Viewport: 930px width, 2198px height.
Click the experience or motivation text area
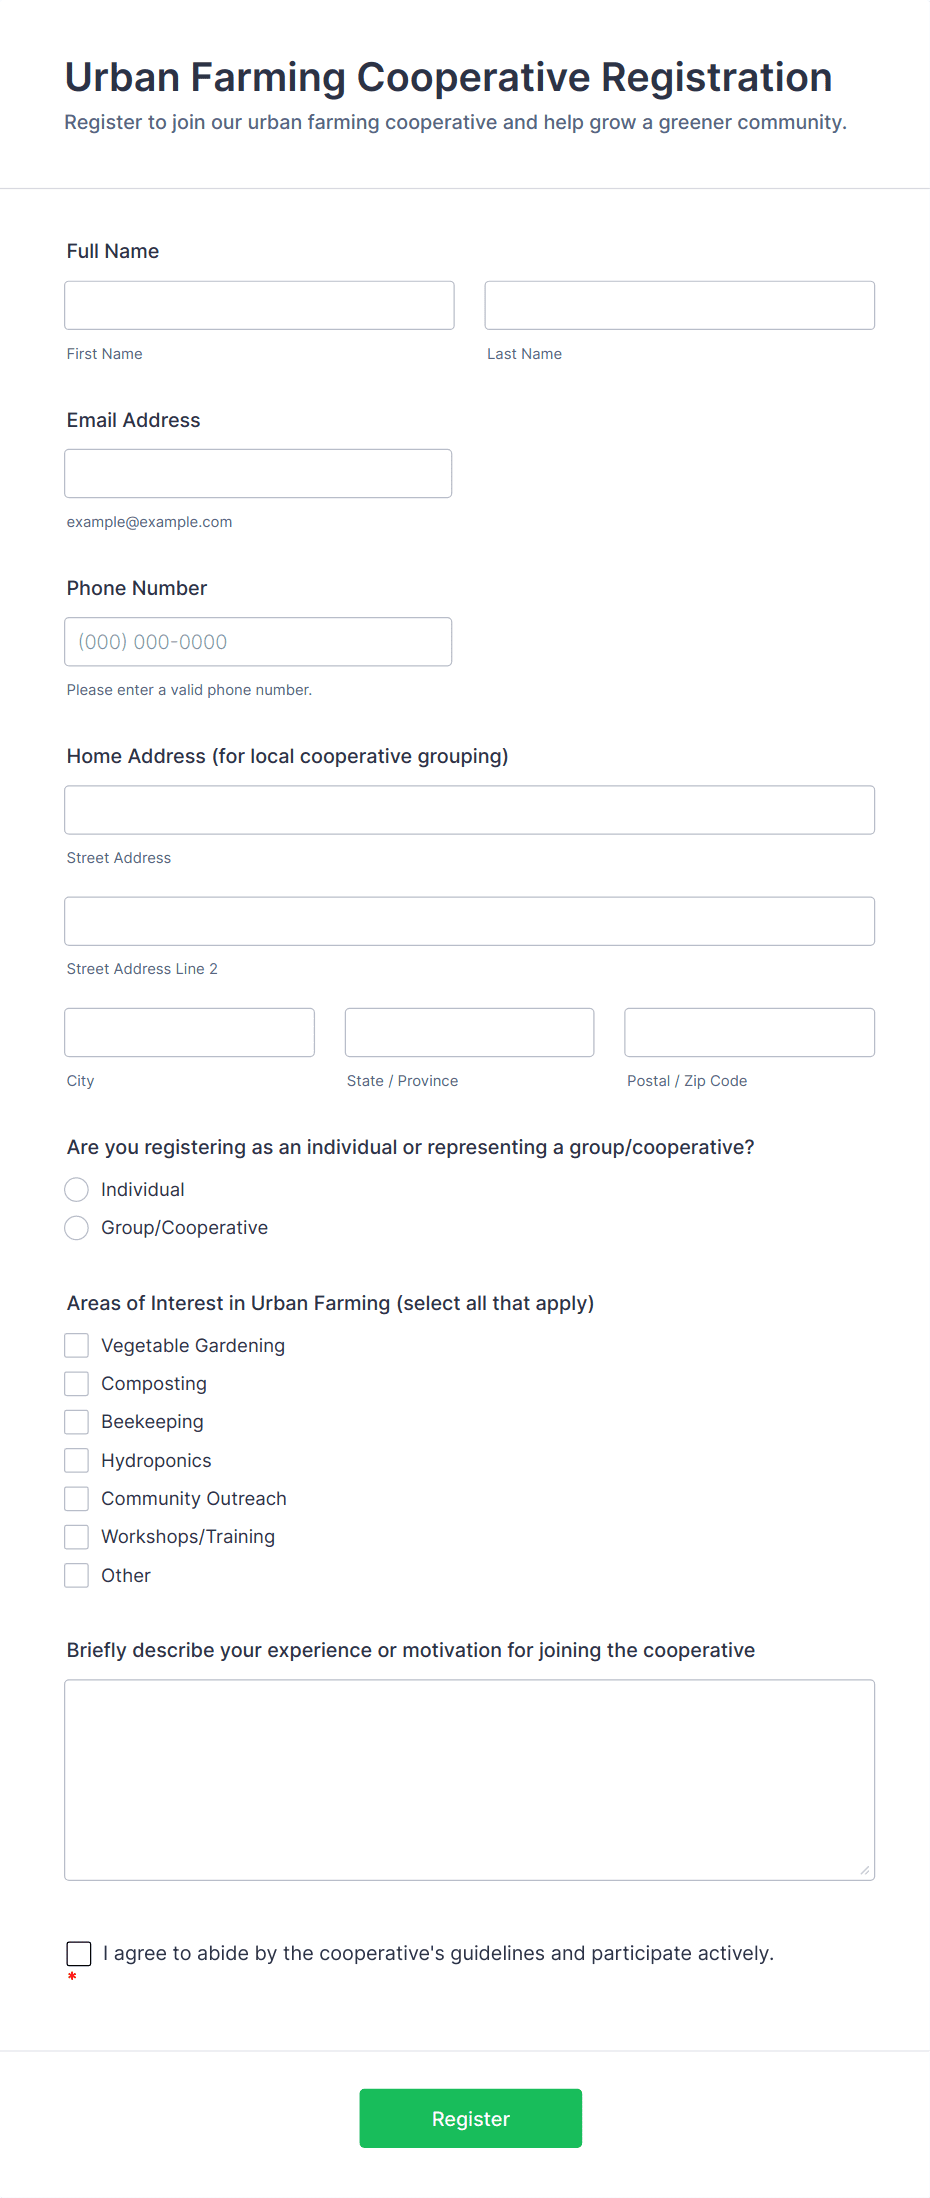coord(469,1779)
